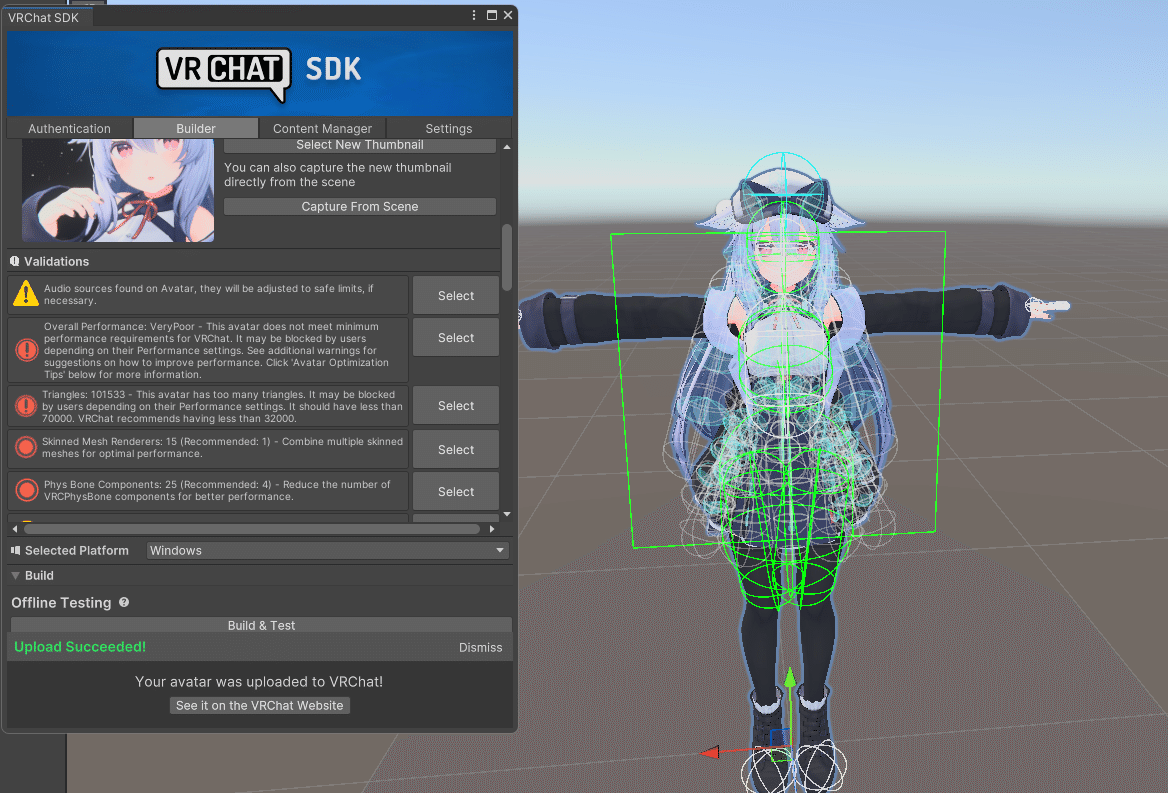Maximize the VRChat SDK window
The width and height of the screenshot is (1168, 793).
[x=492, y=15]
